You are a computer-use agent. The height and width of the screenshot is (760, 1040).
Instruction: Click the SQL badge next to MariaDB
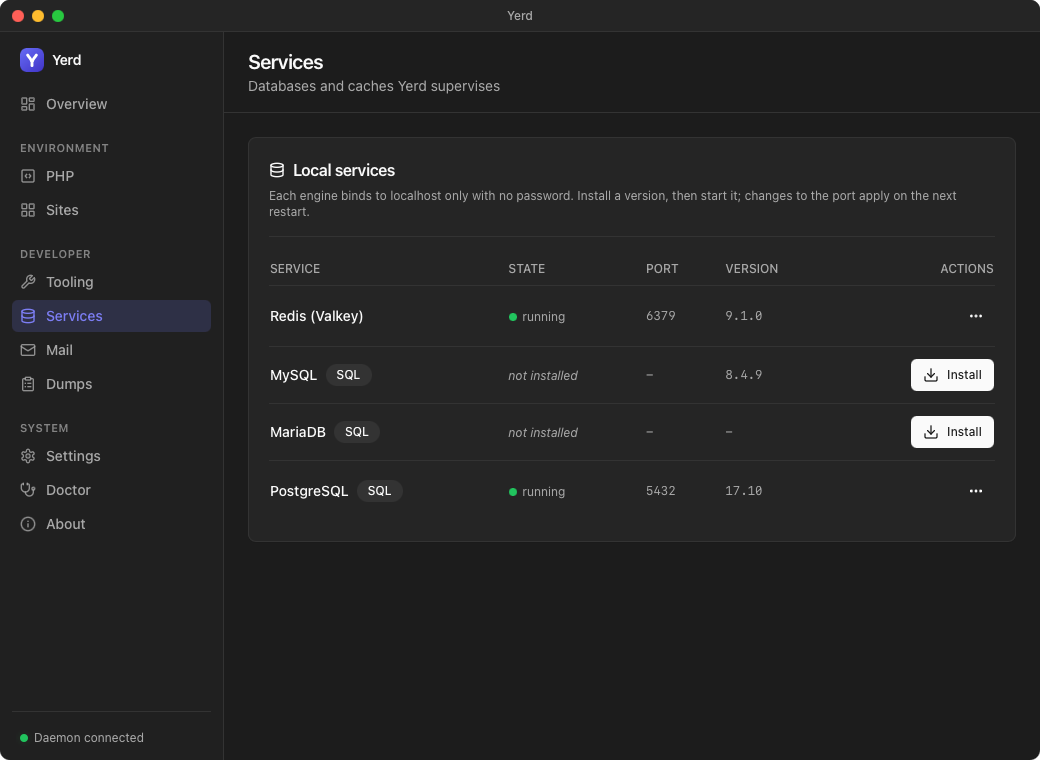pyautogui.click(x=357, y=432)
